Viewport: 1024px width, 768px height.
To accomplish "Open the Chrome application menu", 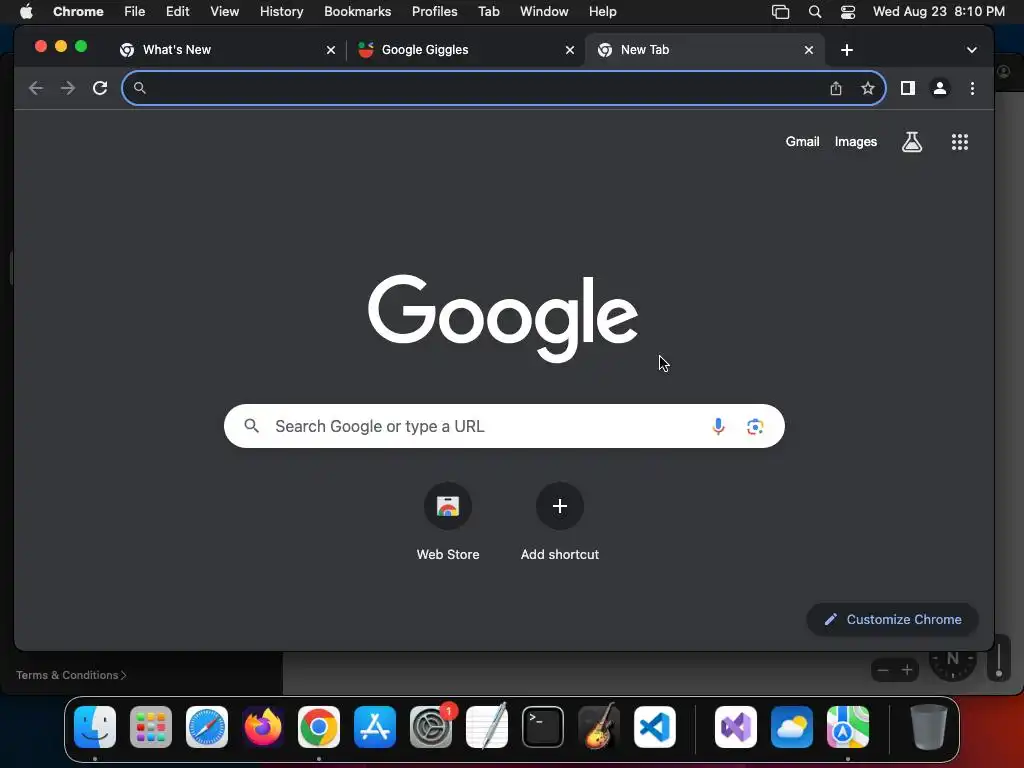I will [78, 12].
